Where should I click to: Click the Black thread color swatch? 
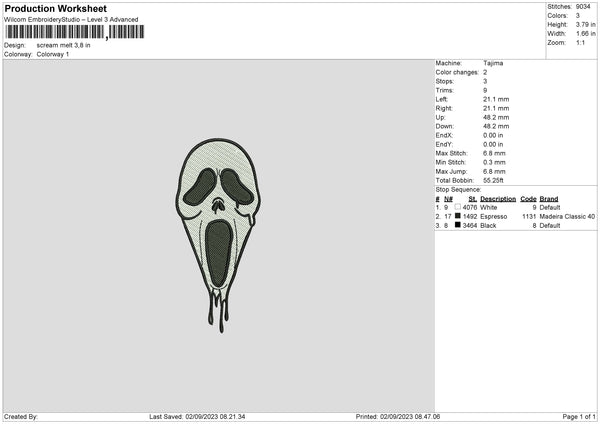457,225
